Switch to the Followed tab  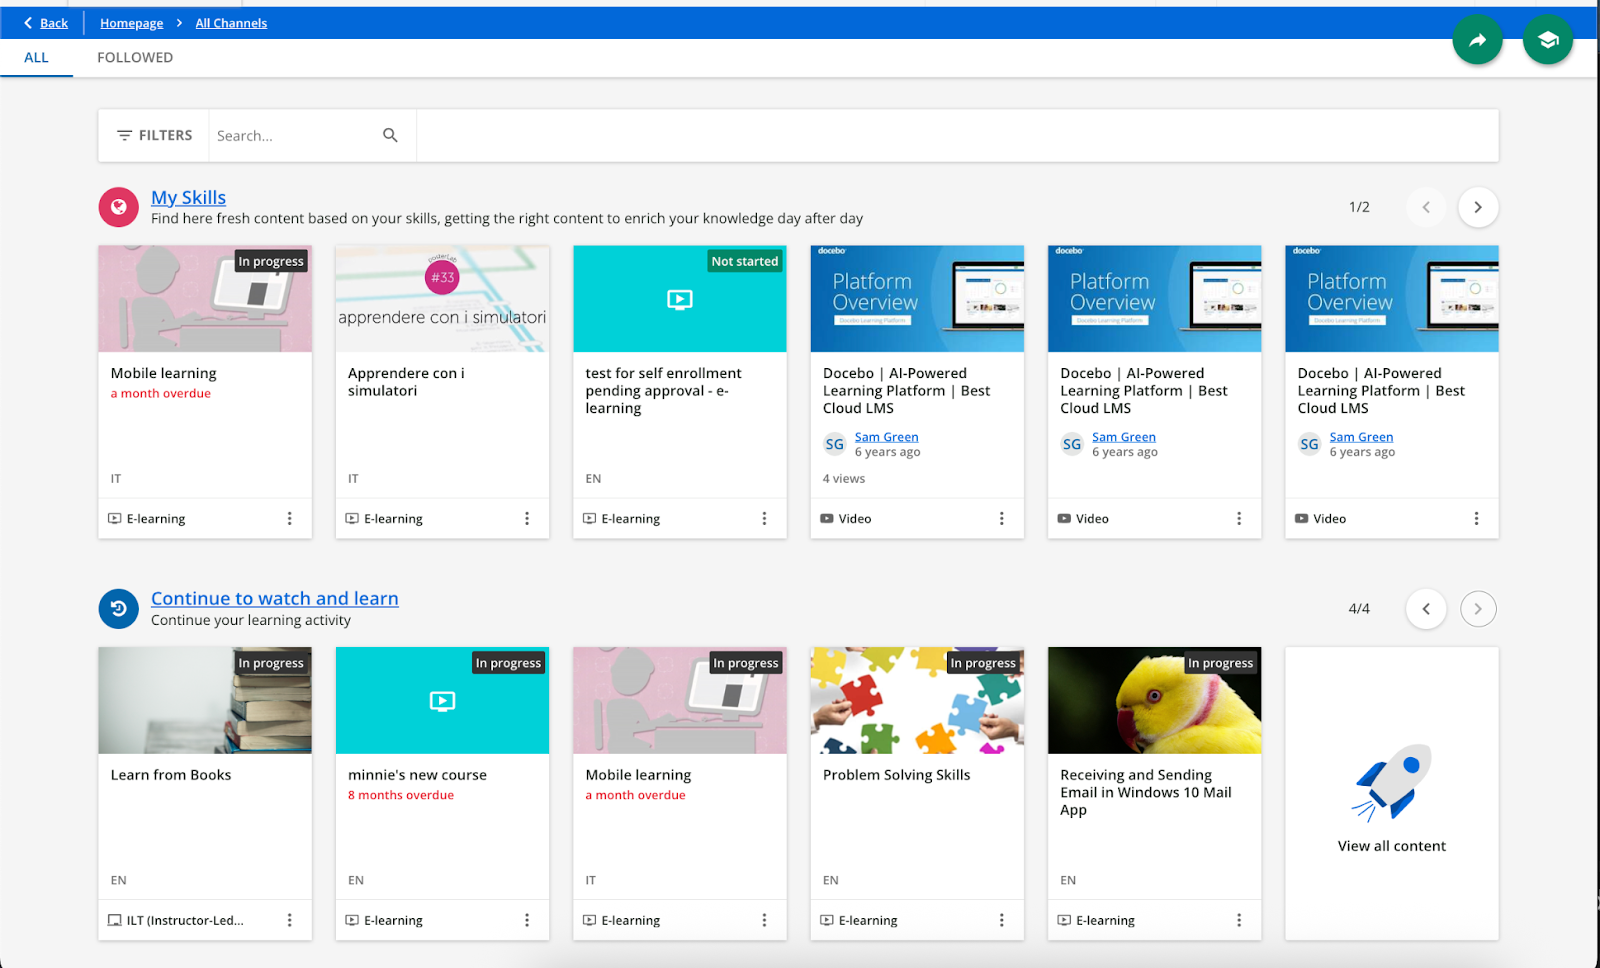pyautogui.click(x=135, y=58)
